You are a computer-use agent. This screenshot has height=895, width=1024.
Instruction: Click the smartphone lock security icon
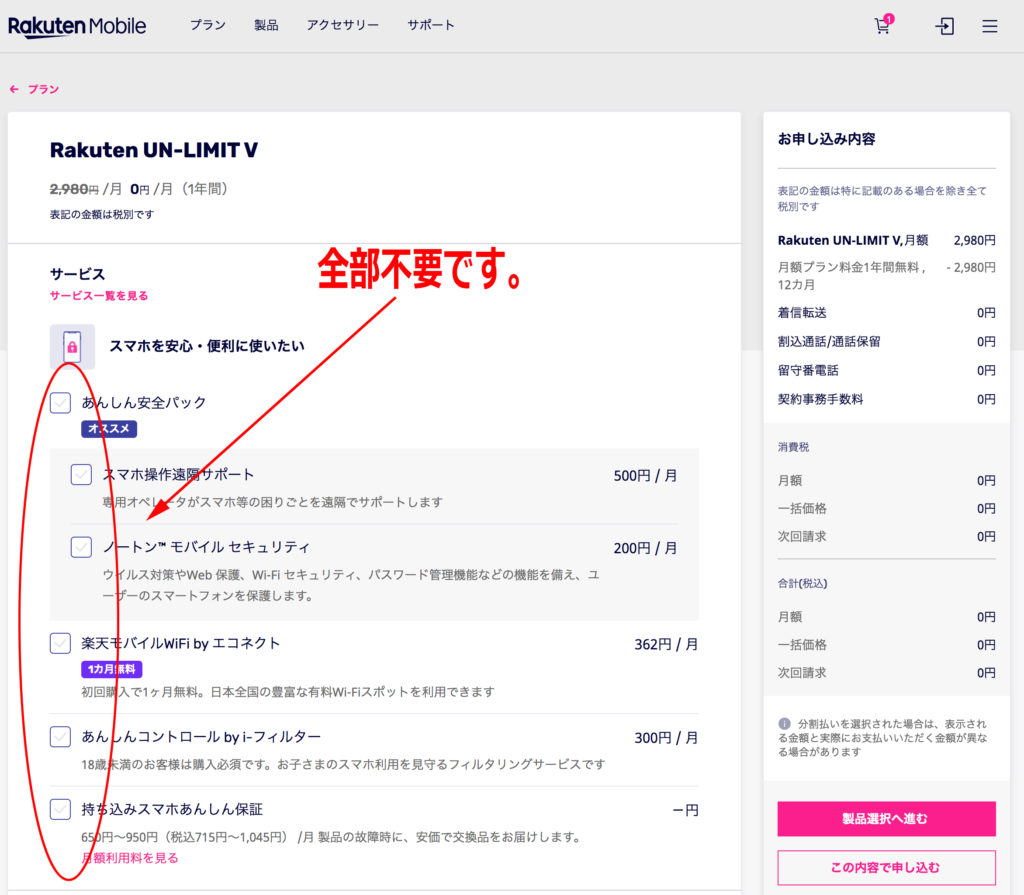72,347
